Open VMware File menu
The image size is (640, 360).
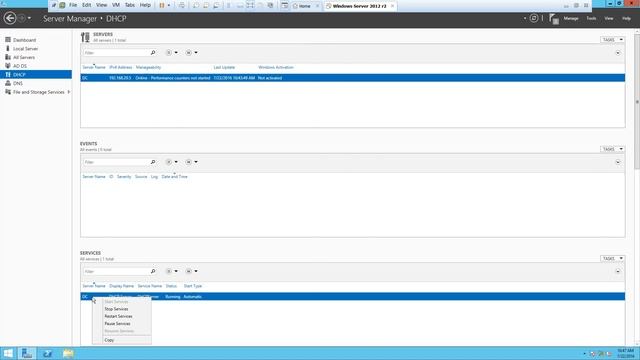click(73, 5)
